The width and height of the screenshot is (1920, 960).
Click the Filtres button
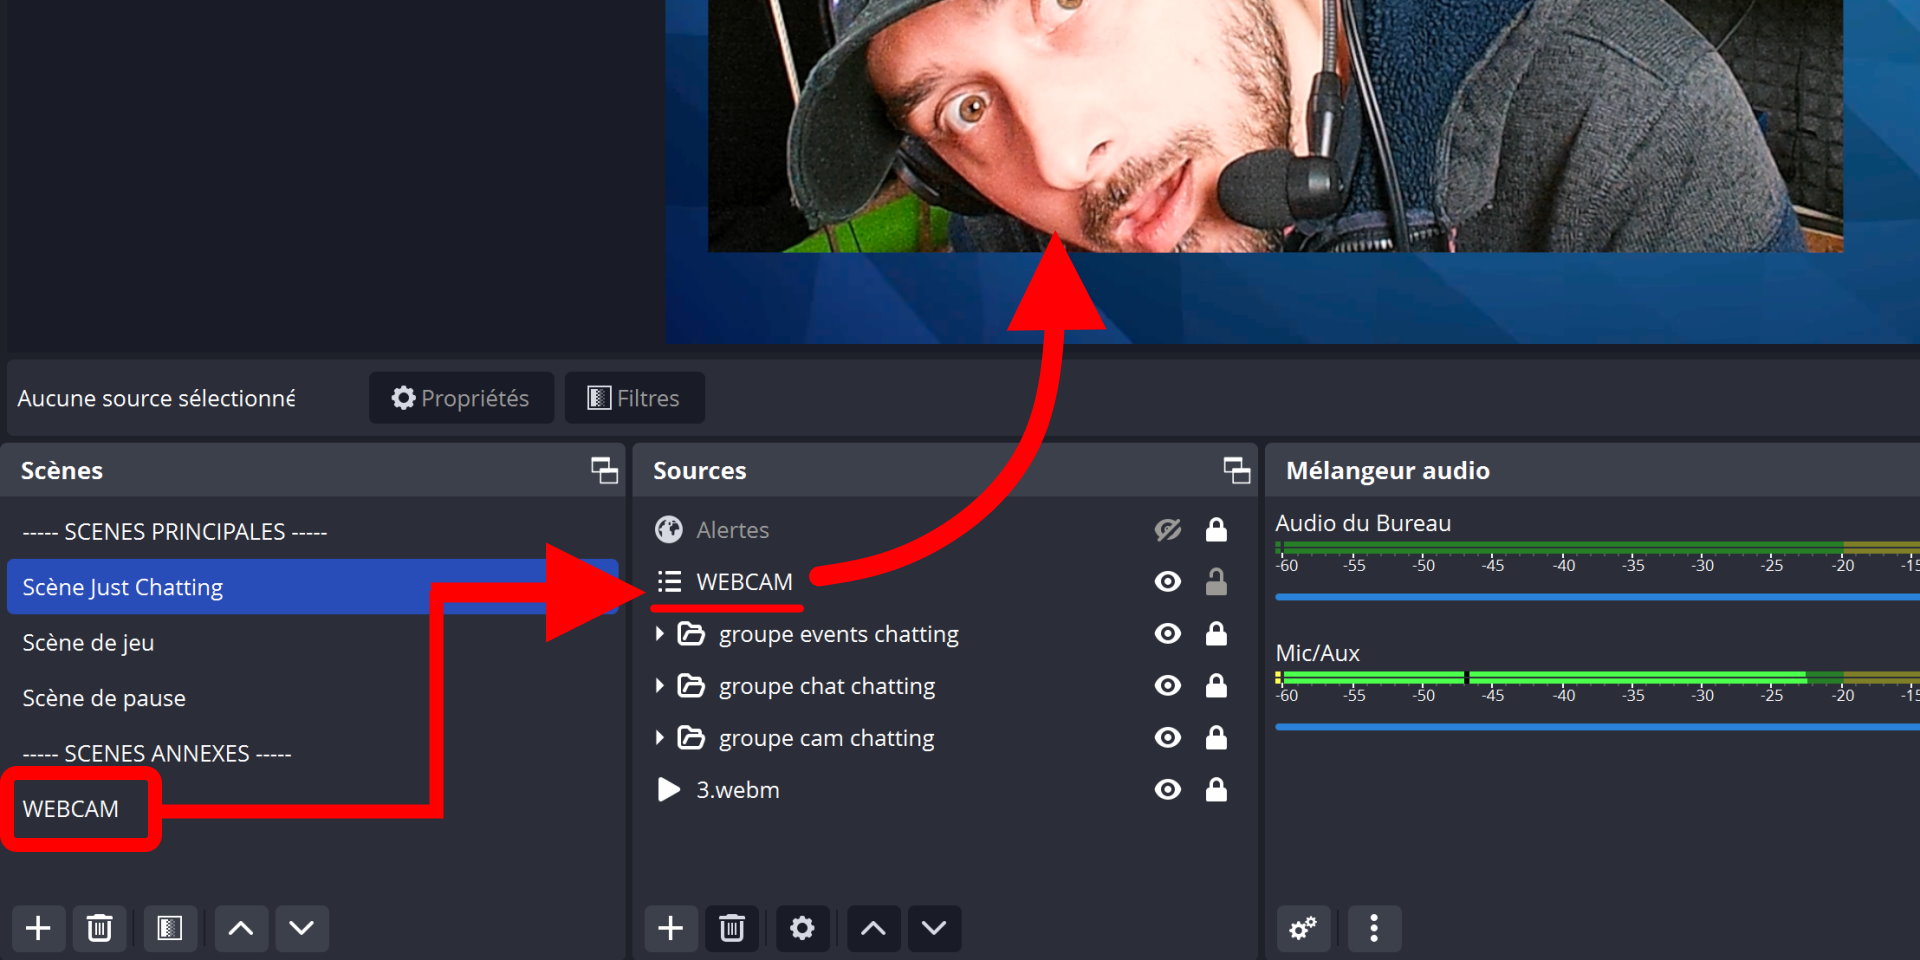[x=634, y=397]
